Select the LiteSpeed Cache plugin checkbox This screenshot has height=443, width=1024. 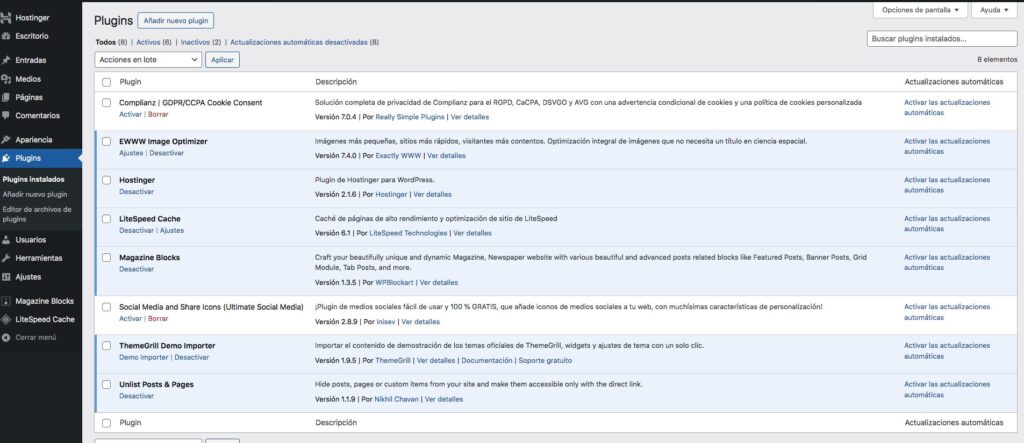point(106,219)
